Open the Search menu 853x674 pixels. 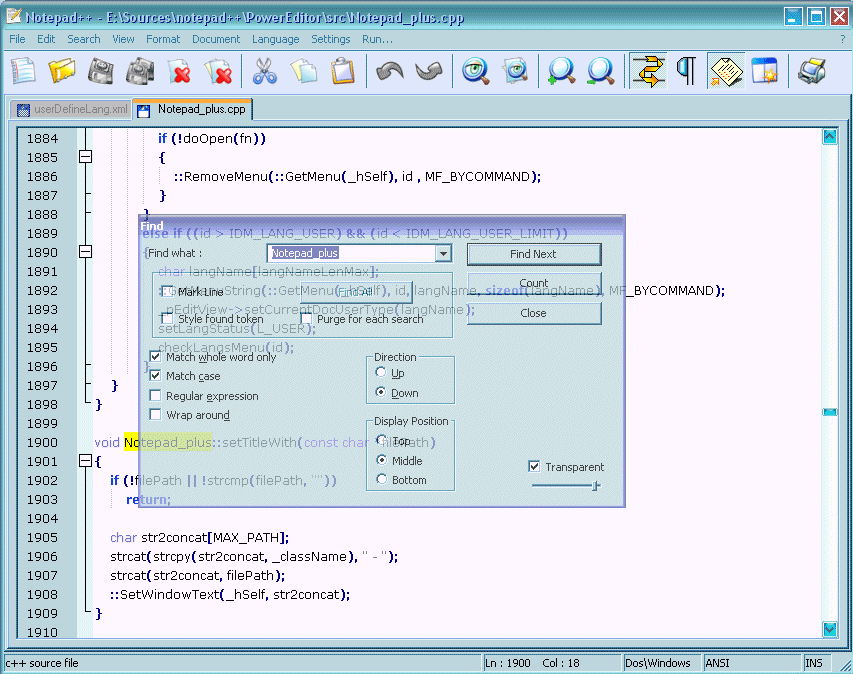84,39
